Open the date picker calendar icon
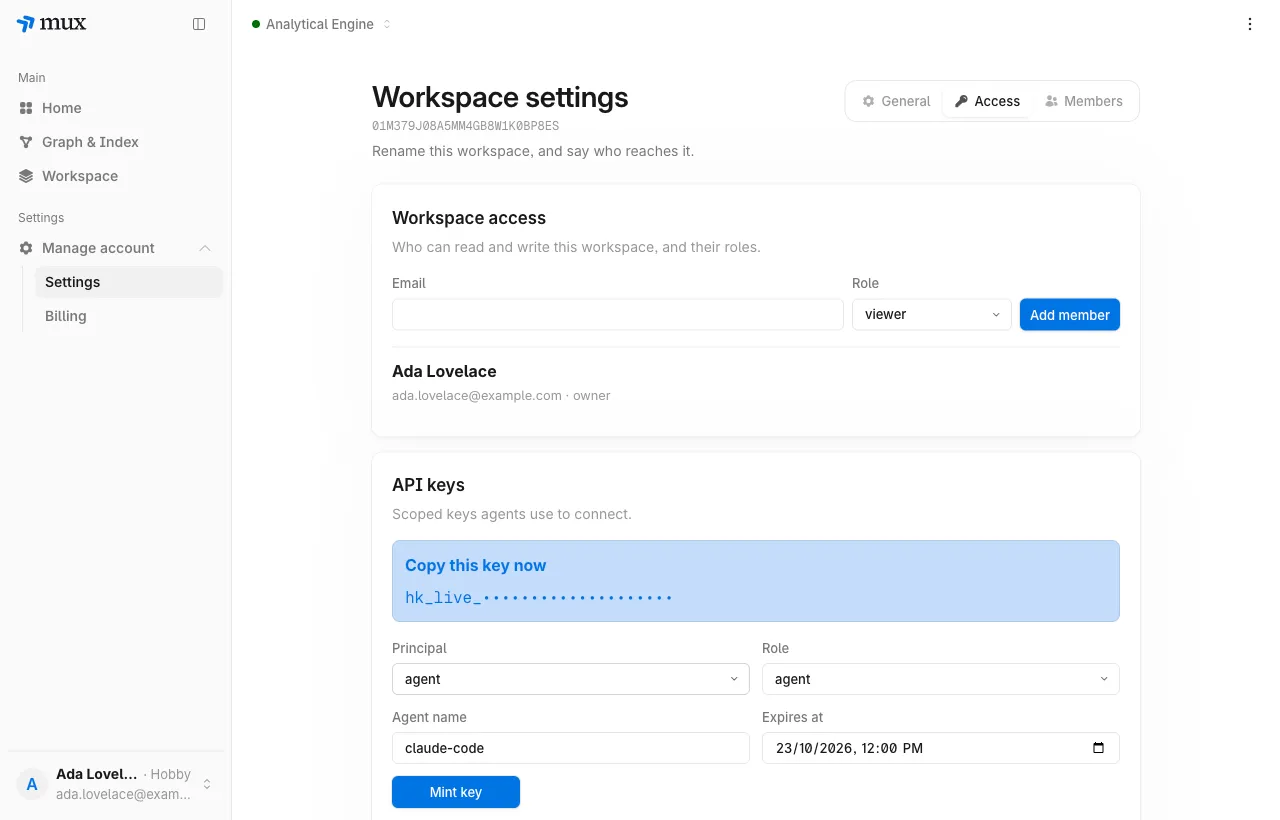Viewport: 1280px width, 820px height. [1099, 748]
